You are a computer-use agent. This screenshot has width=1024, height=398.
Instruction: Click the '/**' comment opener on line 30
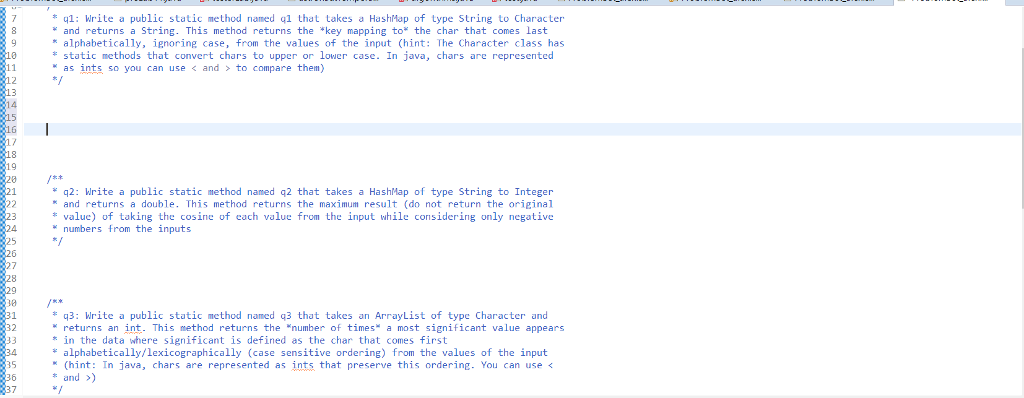55,303
